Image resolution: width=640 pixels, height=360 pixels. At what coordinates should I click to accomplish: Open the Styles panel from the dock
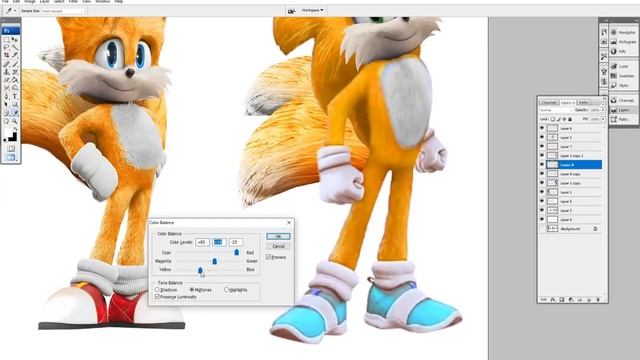623,85
